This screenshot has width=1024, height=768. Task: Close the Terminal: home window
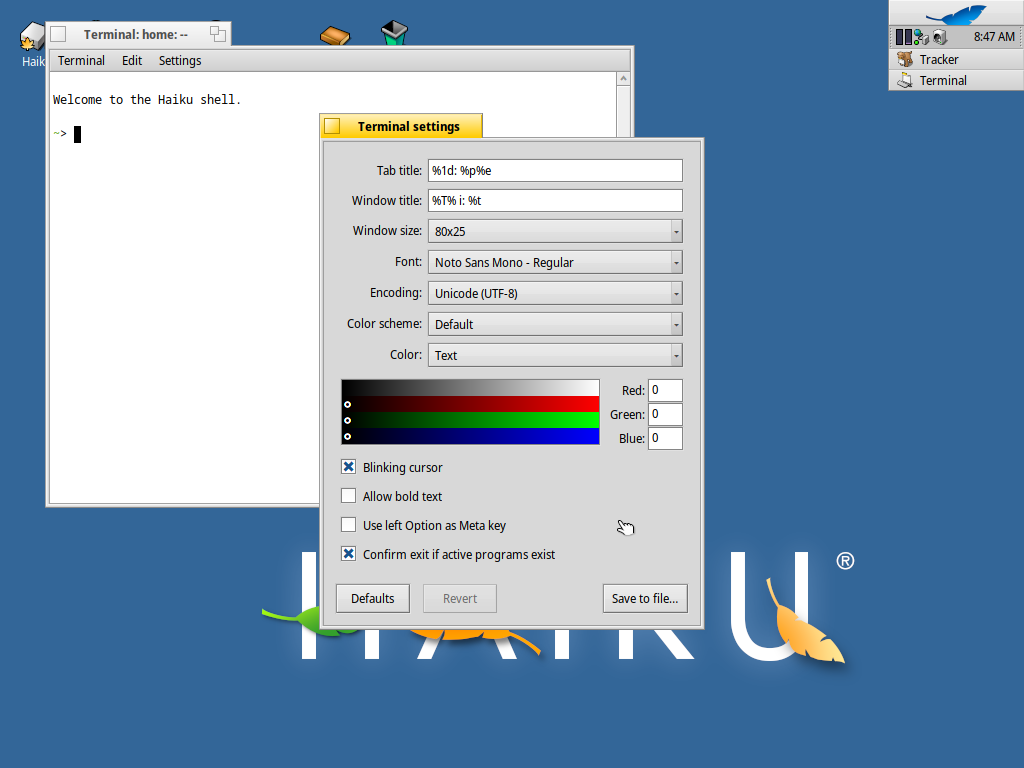[x=58, y=34]
